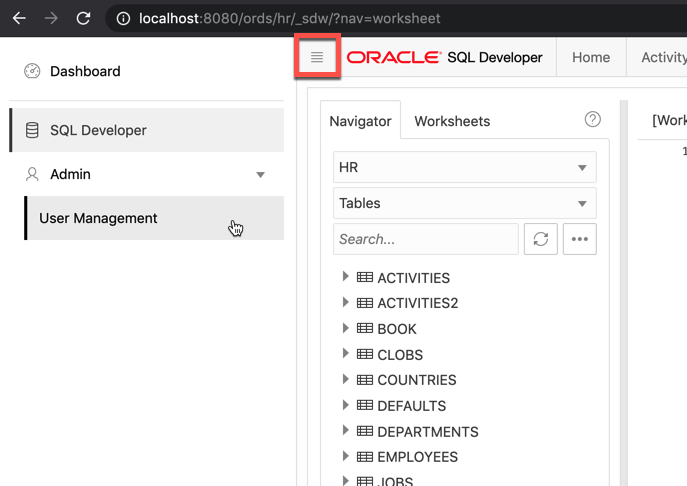The width and height of the screenshot is (687, 486).
Task: Select the COUNTRIES table name
Action: pyautogui.click(x=417, y=380)
